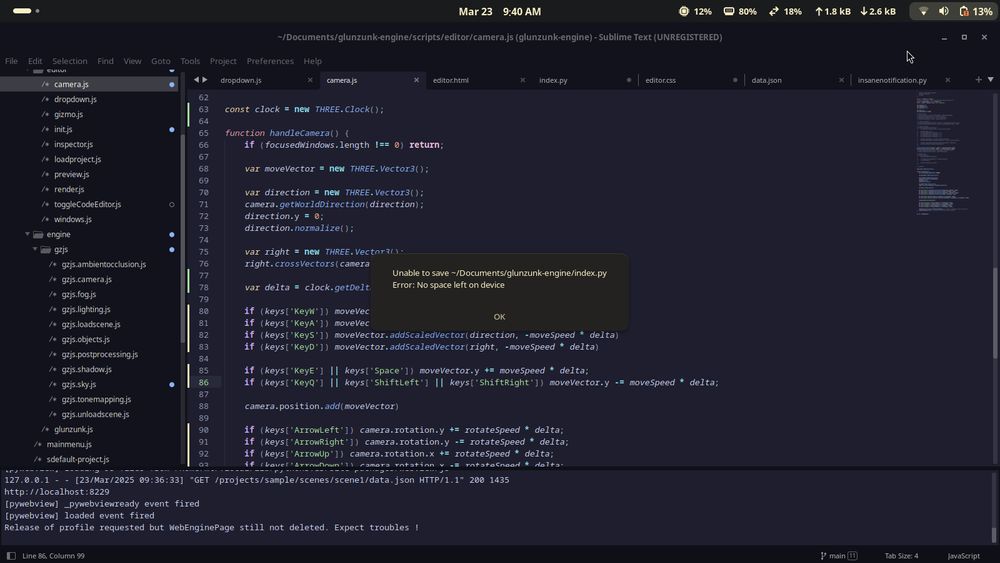Change Tab Size: 4 setting
This screenshot has width=1000, height=563.
(901, 556)
